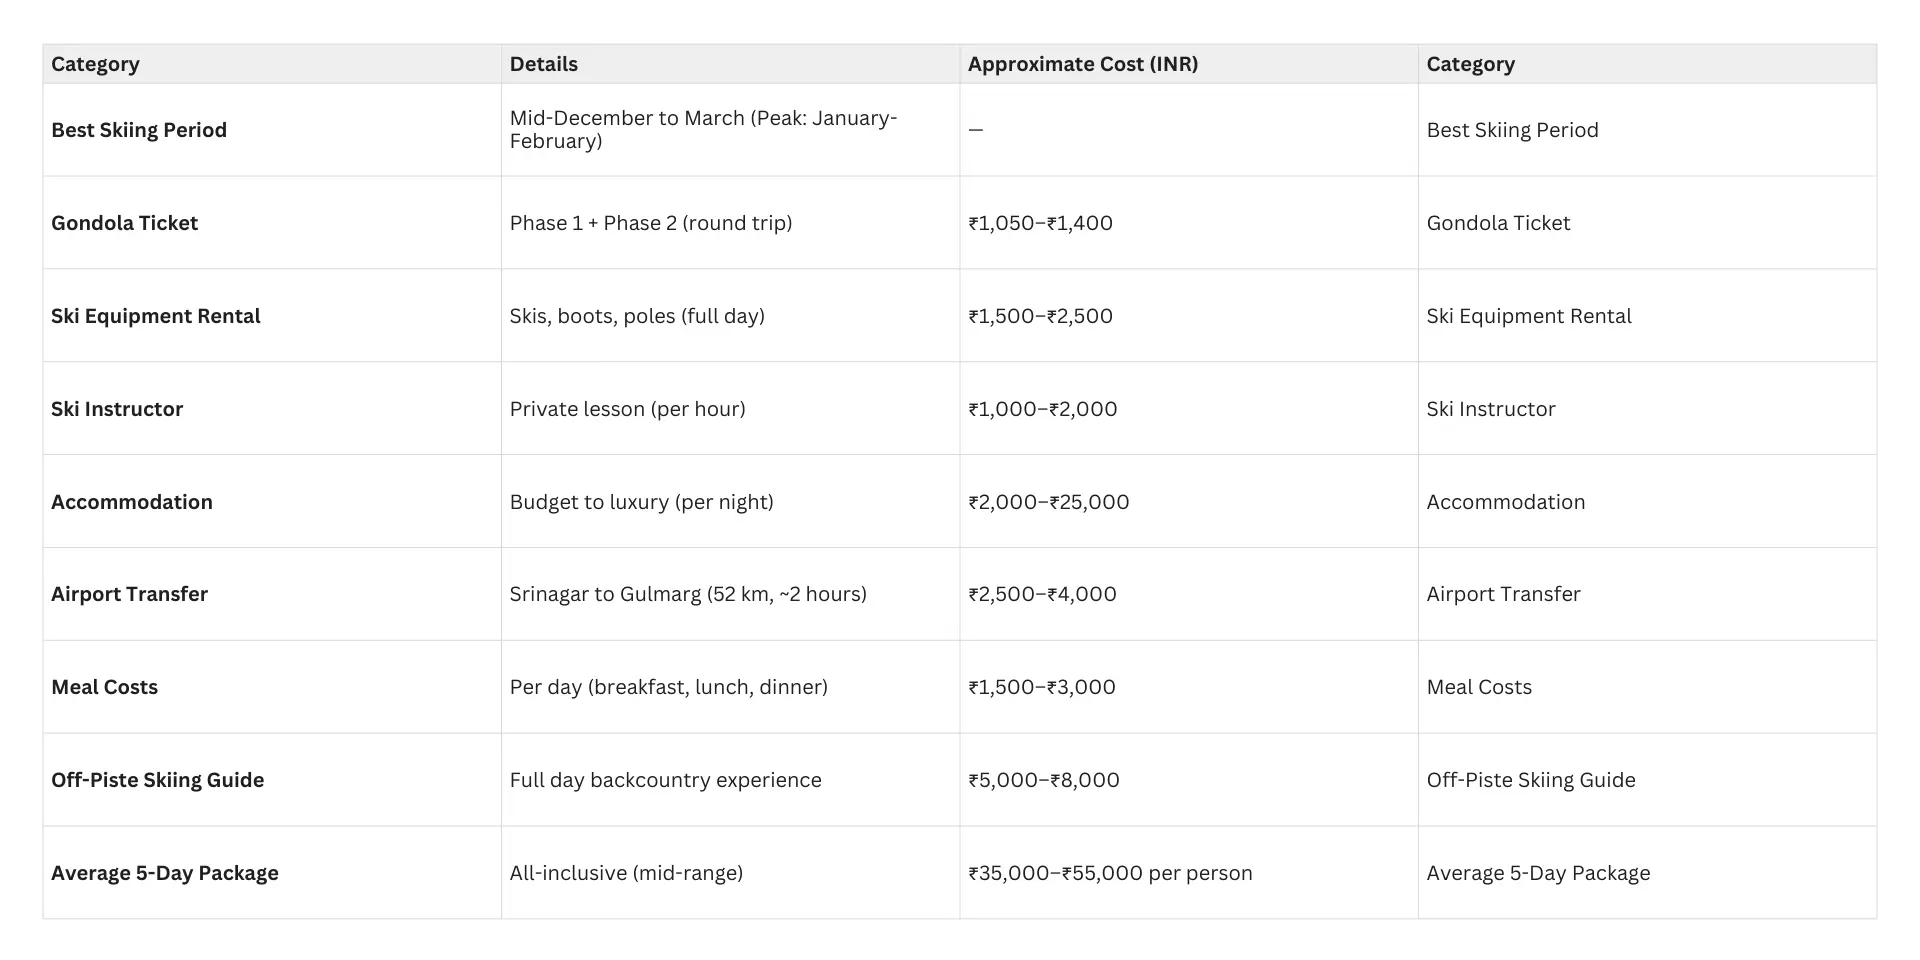Image resolution: width=1920 pixels, height=960 pixels.
Task: Click the bold Gondola Ticket cell
Action: click(x=124, y=223)
